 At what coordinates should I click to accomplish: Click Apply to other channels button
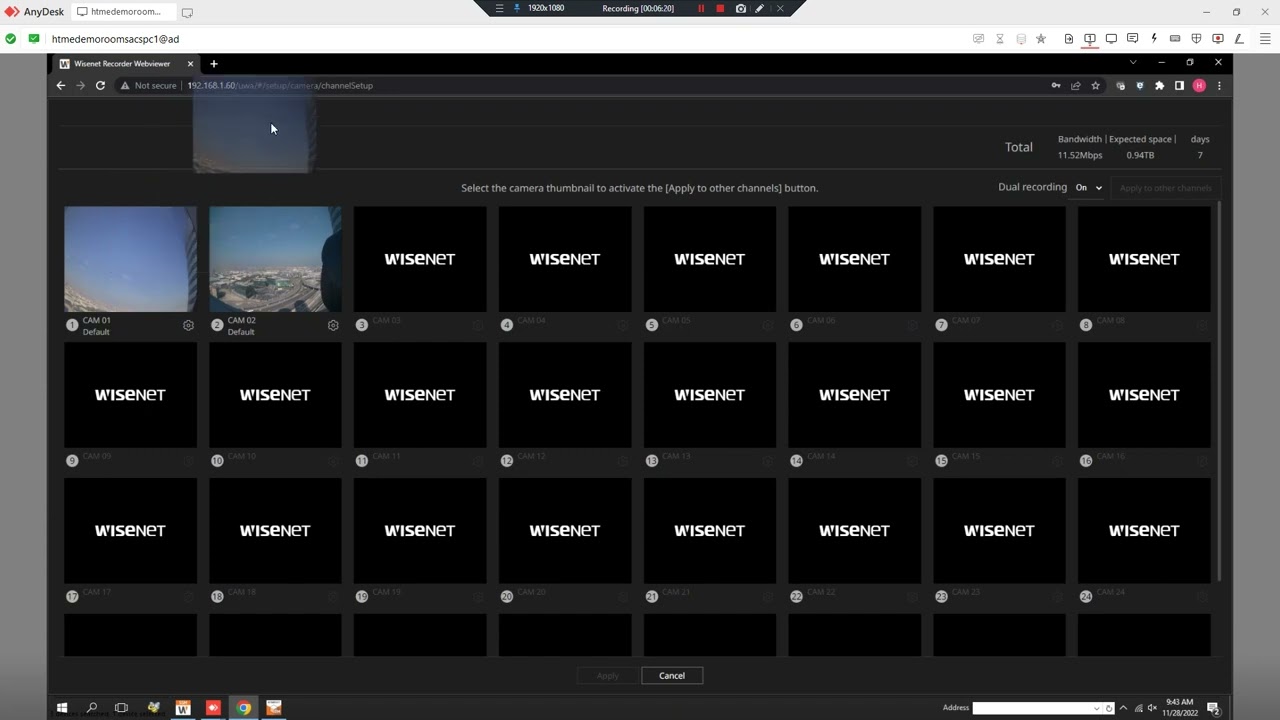(1165, 188)
